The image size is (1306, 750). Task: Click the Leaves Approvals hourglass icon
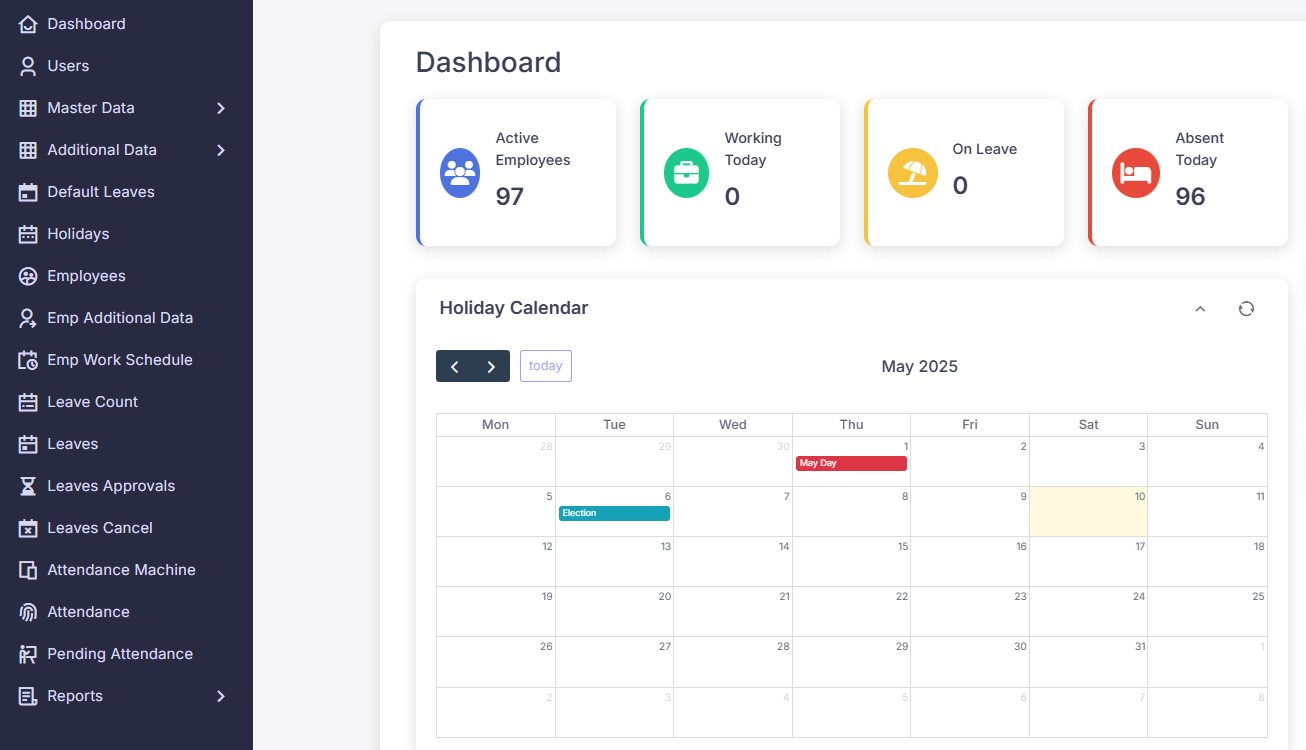[27, 486]
